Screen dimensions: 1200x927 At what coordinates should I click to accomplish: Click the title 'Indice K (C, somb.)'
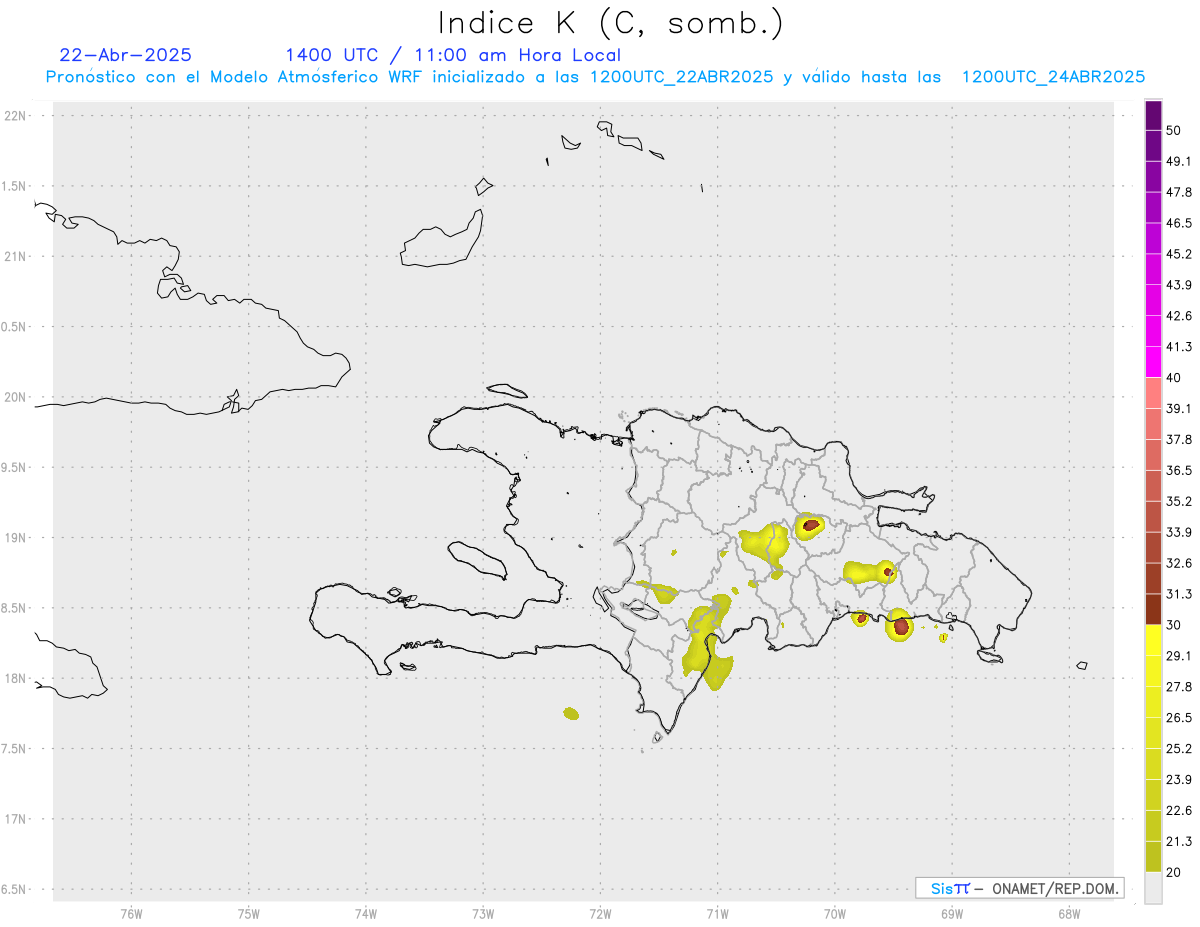pos(611,23)
